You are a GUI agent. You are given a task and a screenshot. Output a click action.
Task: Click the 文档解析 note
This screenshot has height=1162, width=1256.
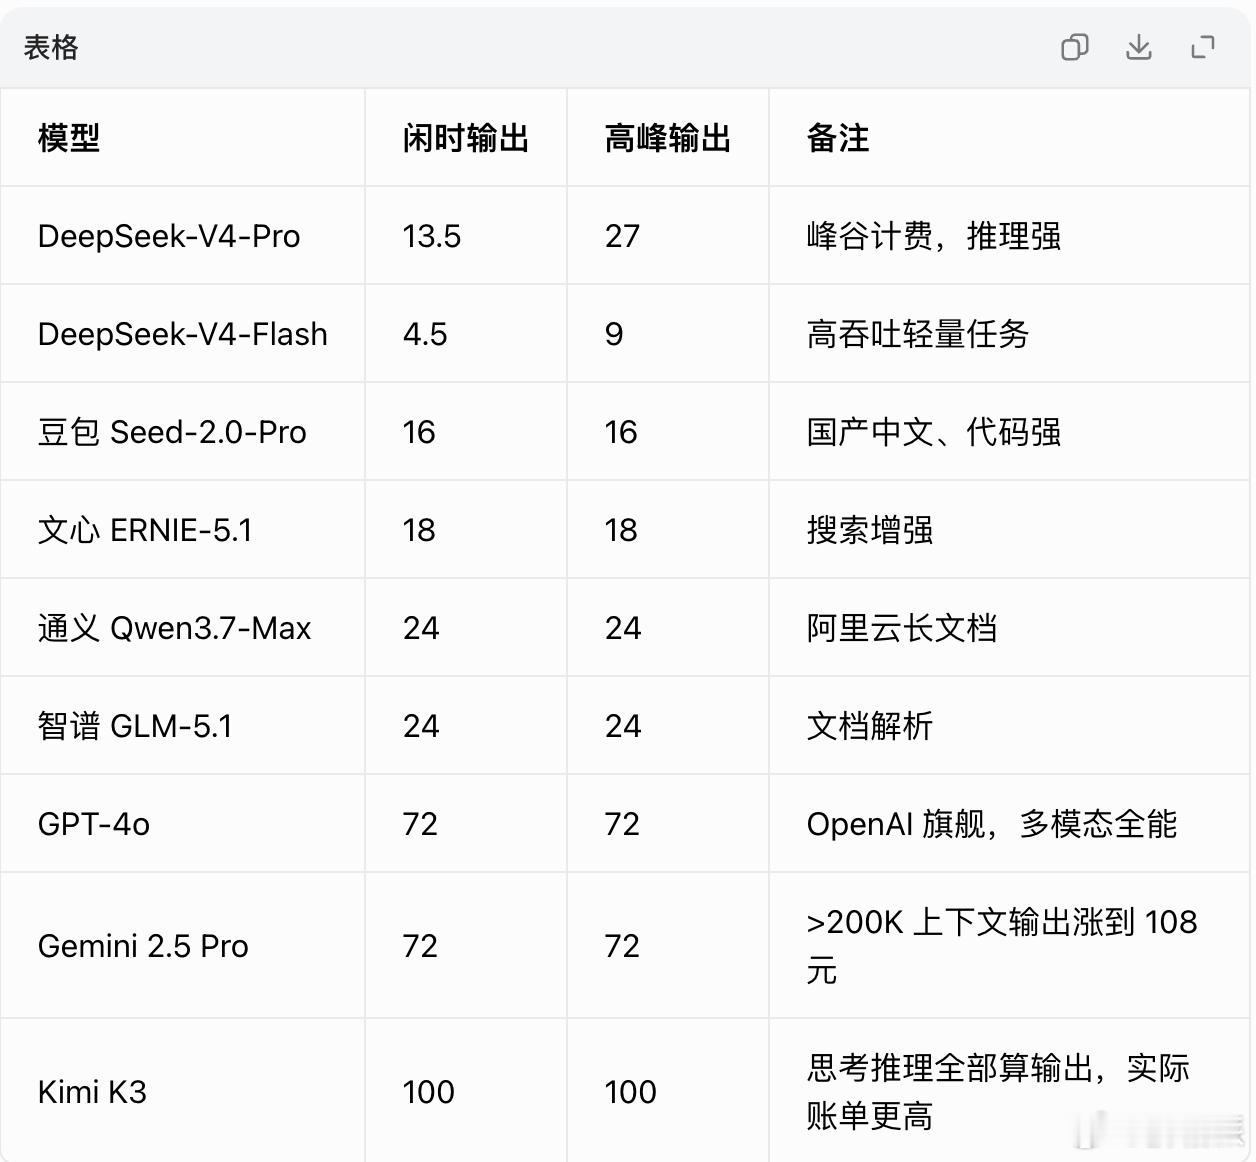pos(870,726)
